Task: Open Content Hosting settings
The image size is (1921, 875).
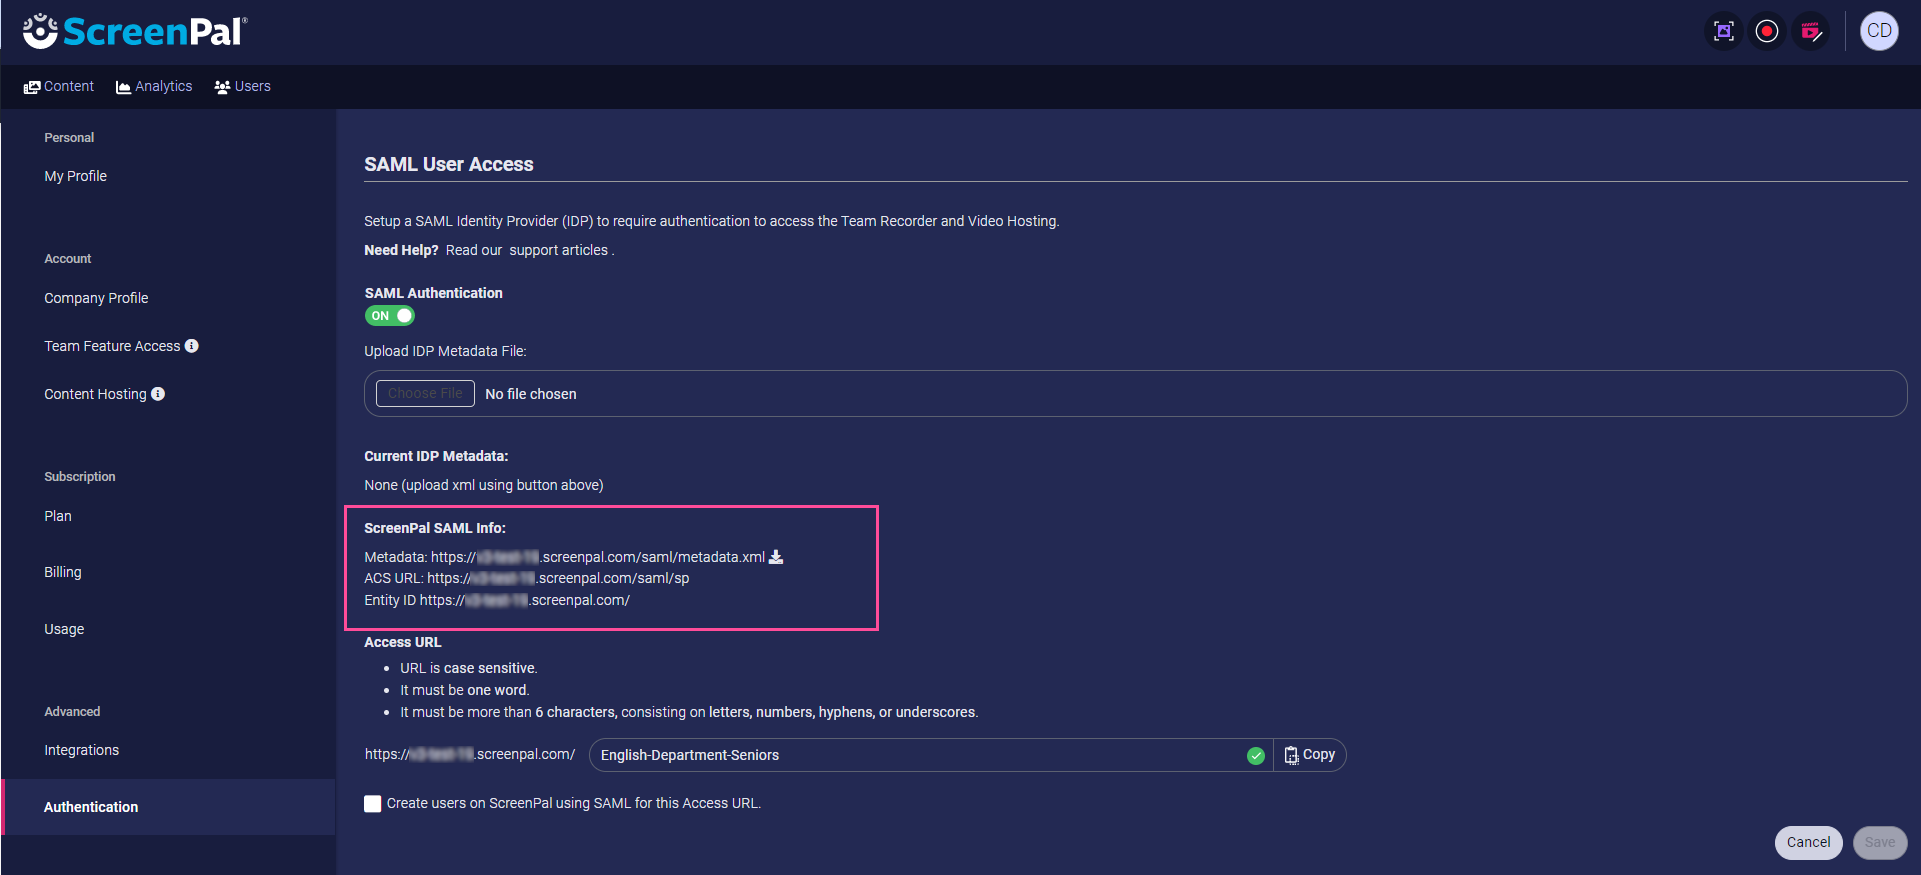Action: (95, 394)
